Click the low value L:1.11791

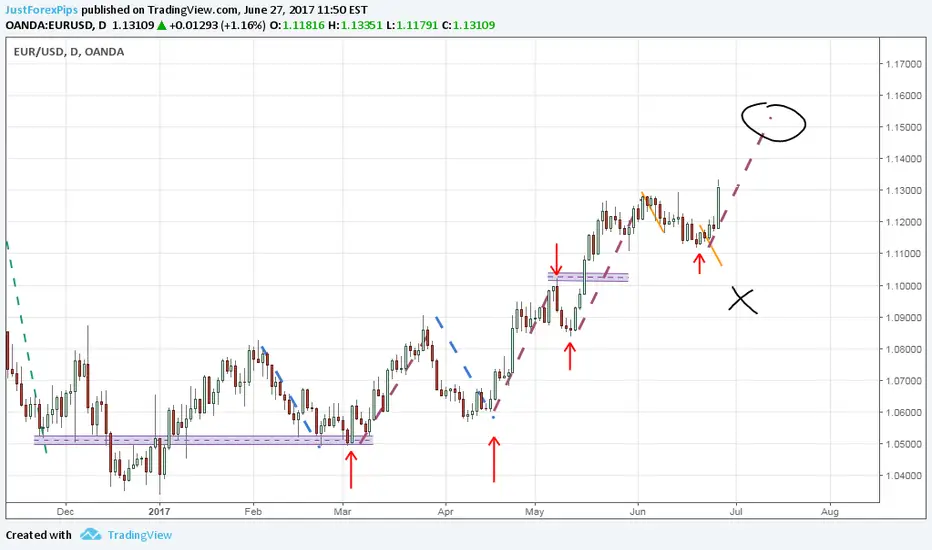(412, 25)
